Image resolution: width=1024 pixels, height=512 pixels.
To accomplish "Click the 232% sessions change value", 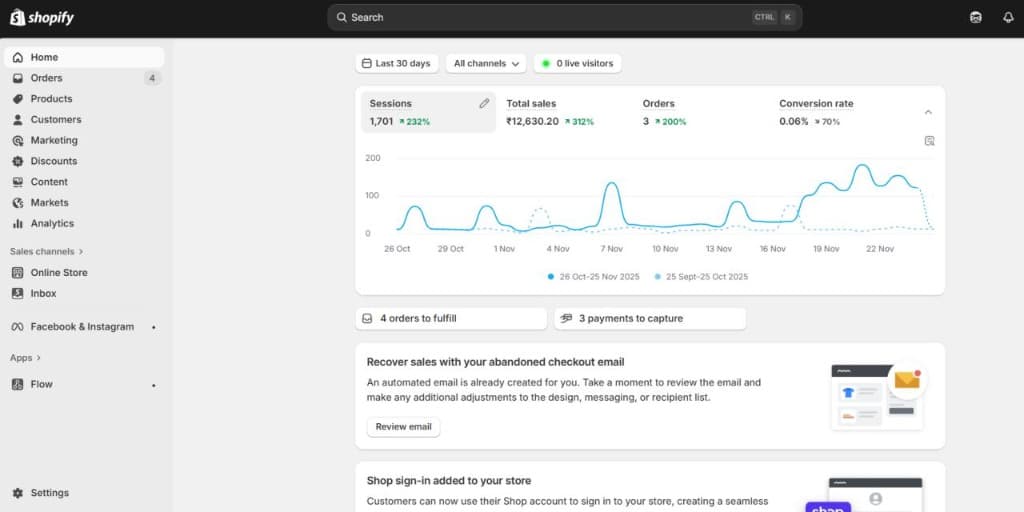I will tap(415, 122).
